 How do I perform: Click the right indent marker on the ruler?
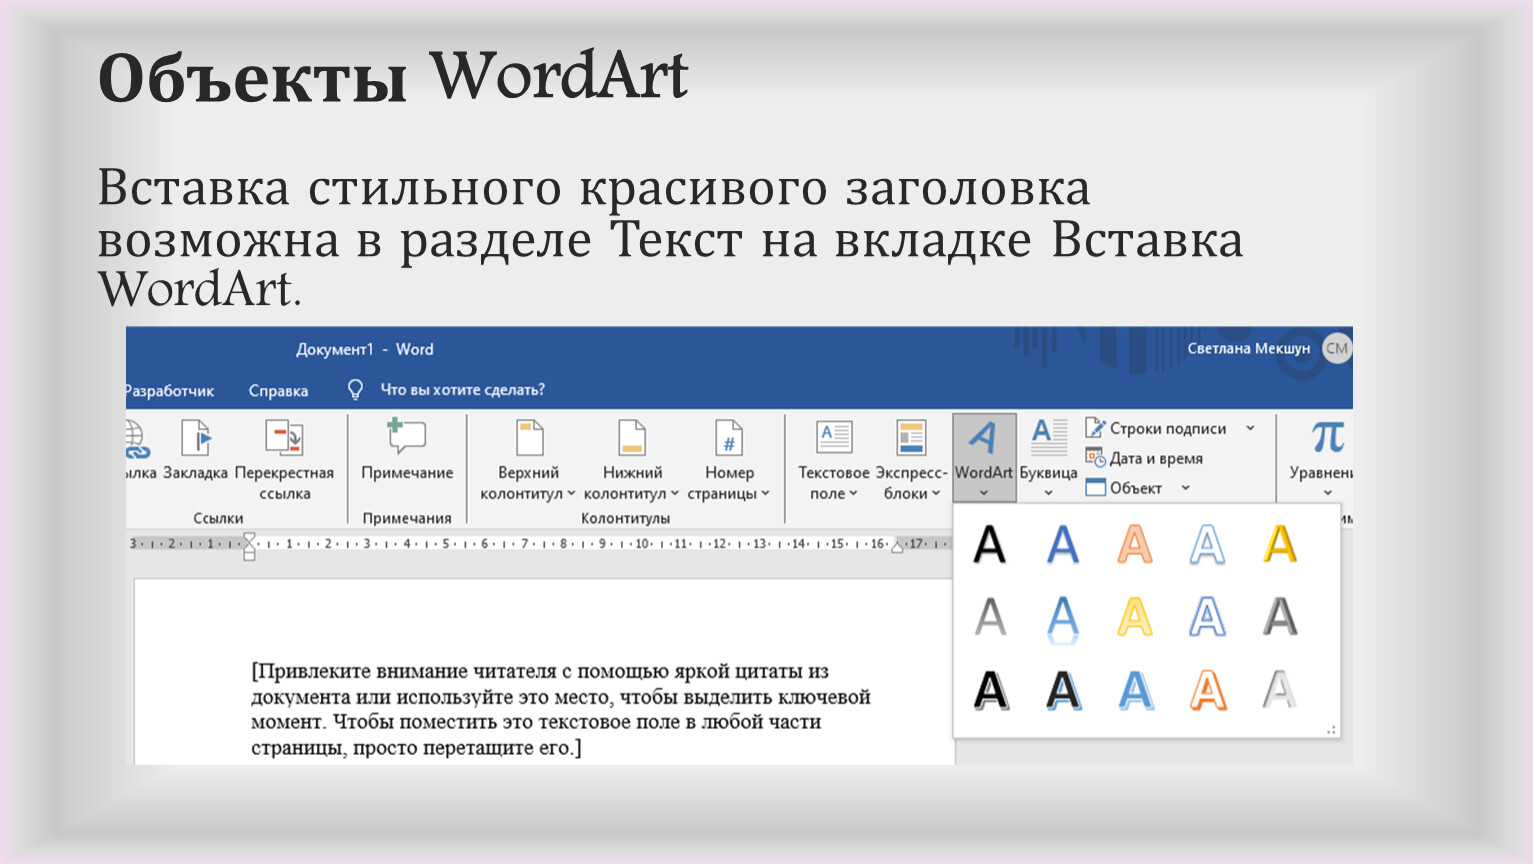(x=897, y=546)
